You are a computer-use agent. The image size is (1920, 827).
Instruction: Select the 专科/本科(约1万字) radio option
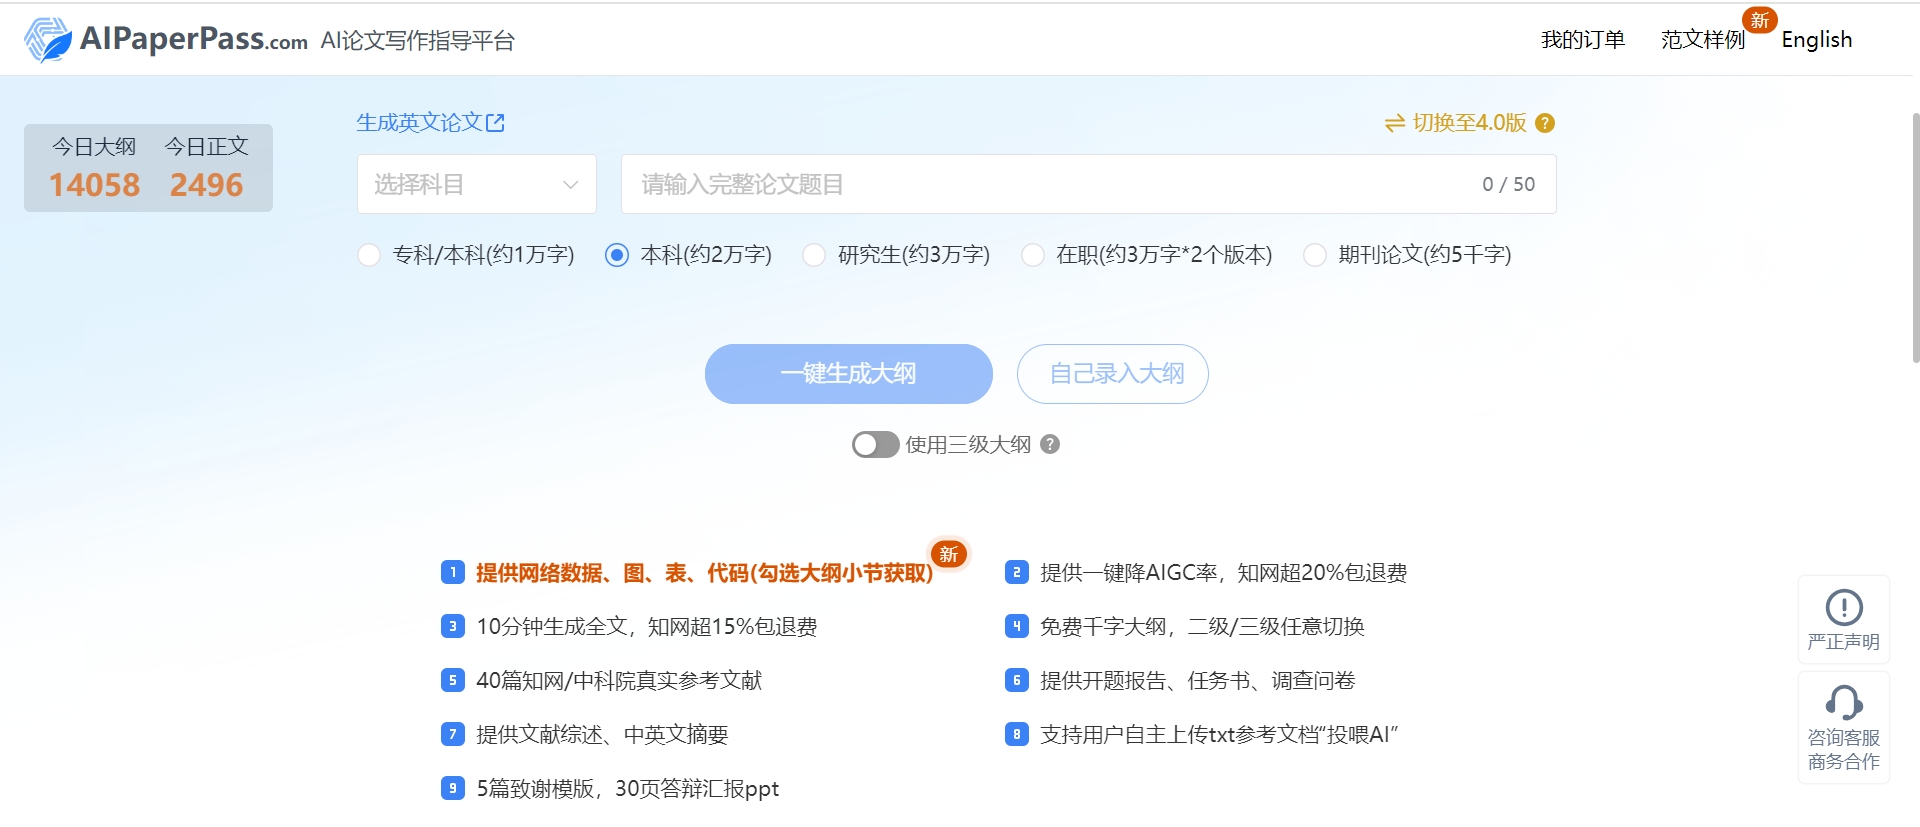[x=369, y=255]
